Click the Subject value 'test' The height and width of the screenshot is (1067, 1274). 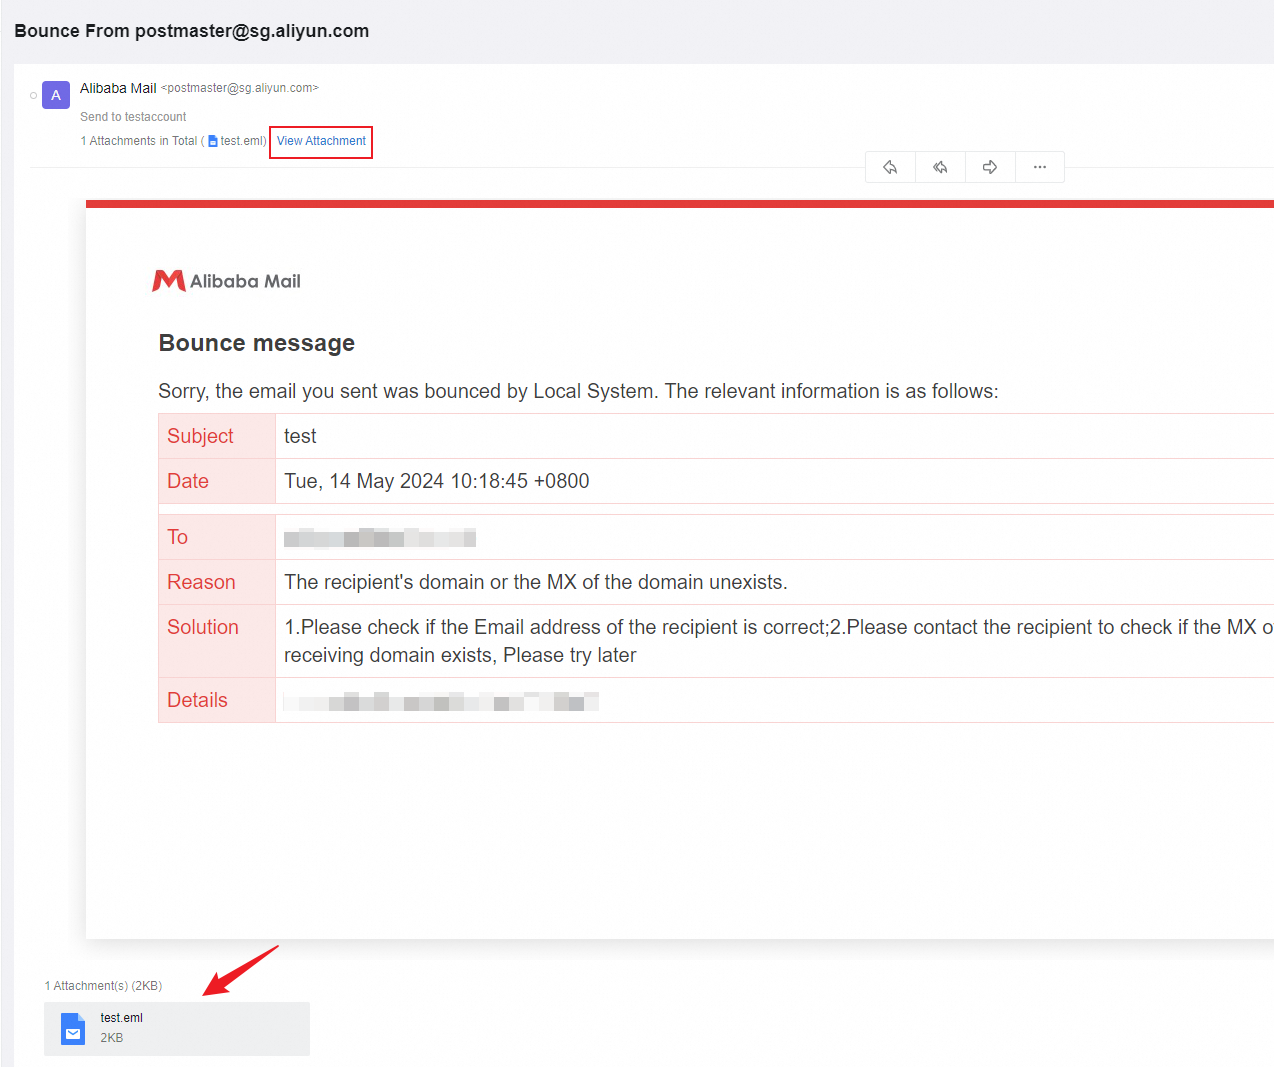click(300, 436)
